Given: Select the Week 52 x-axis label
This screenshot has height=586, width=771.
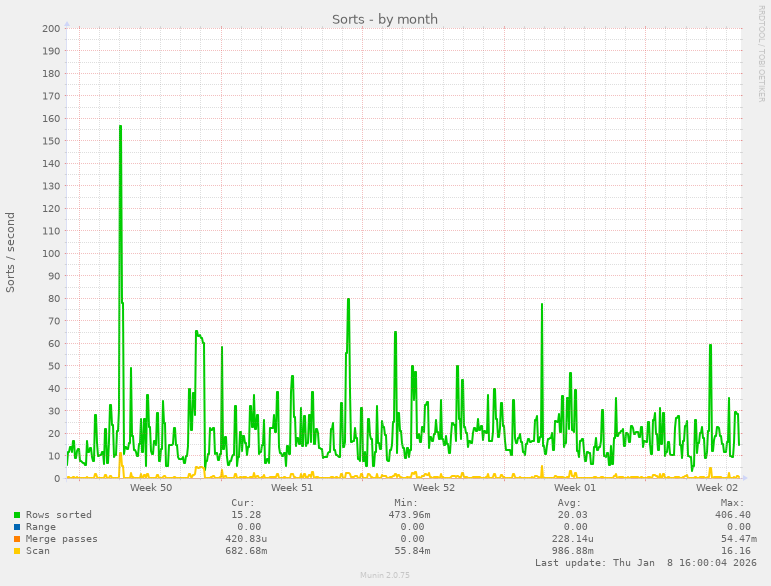Looking at the screenshot, I should click(434, 488).
